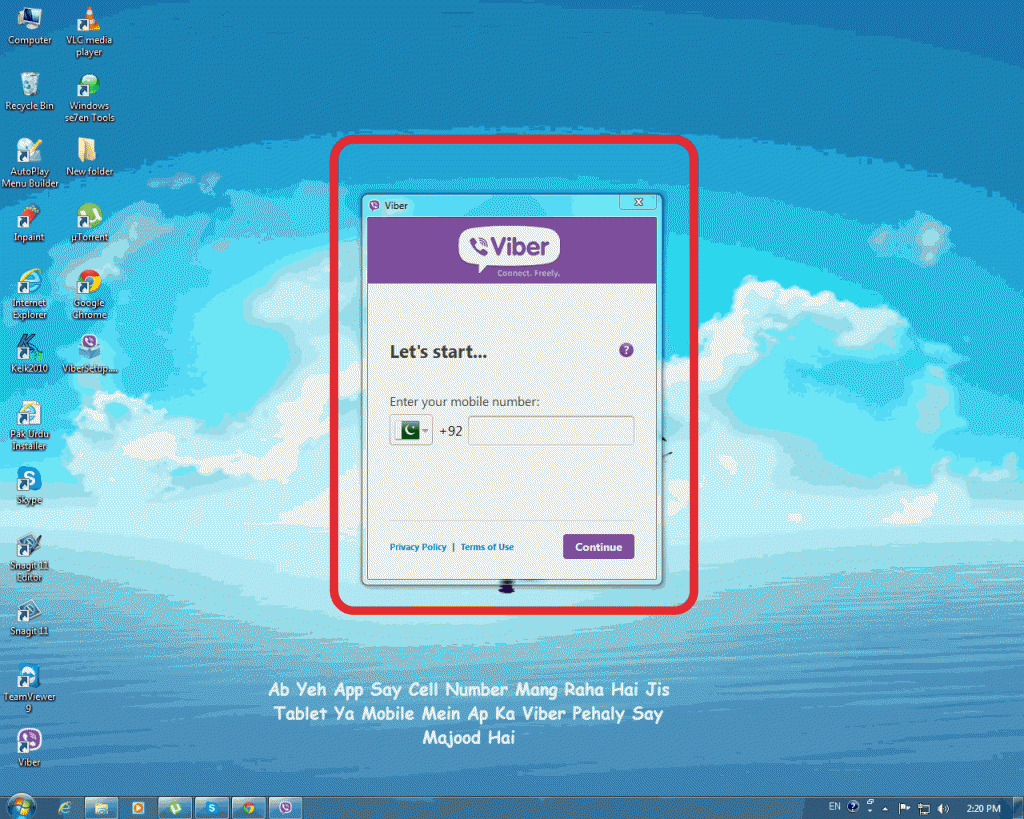Select AutoPlay Menu Builder icon
This screenshot has height=819, width=1024.
[29, 163]
